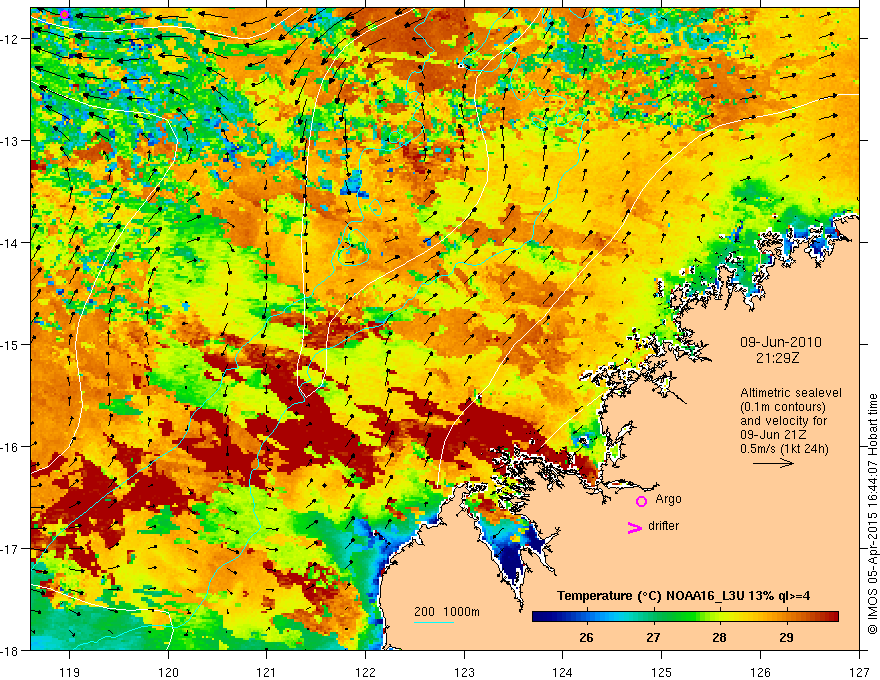Image resolution: width=880 pixels, height=680 pixels.
Task: Click the '124' longitude axis label
Action: 563,672
